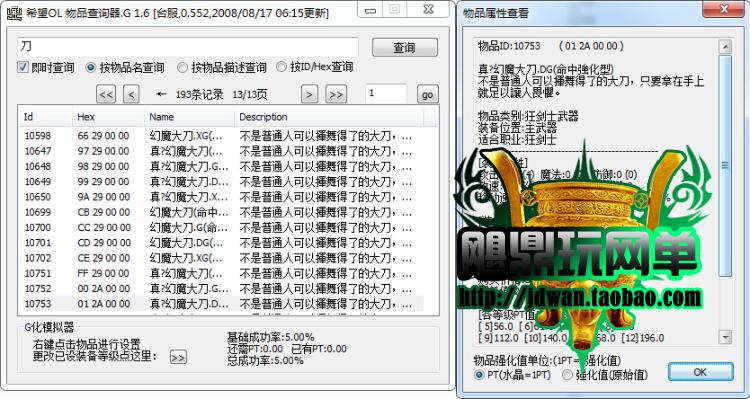The height and width of the screenshot is (399, 750).
Task: Sort by the Name column header
Action: pyautogui.click(x=189, y=117)
